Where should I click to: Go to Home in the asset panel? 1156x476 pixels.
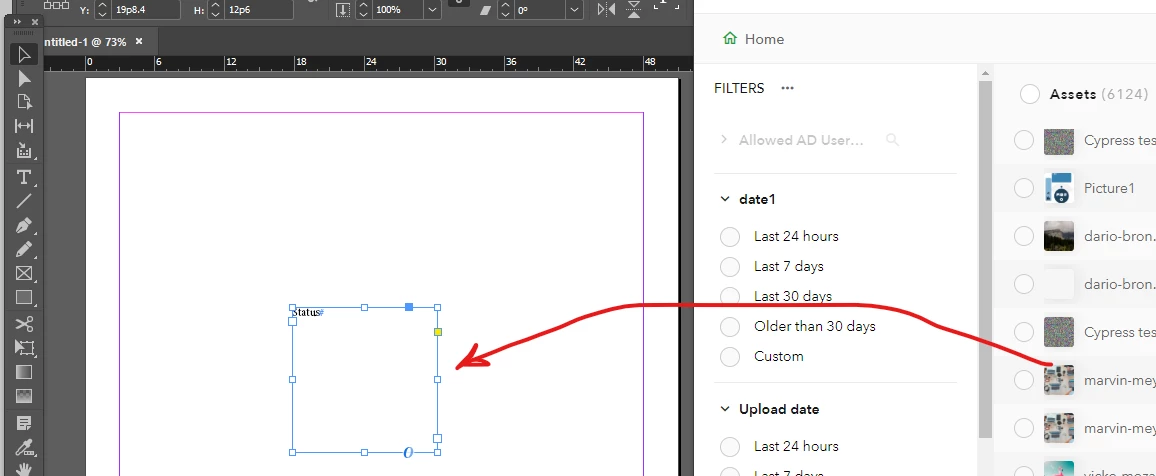(x=753, y=38)
